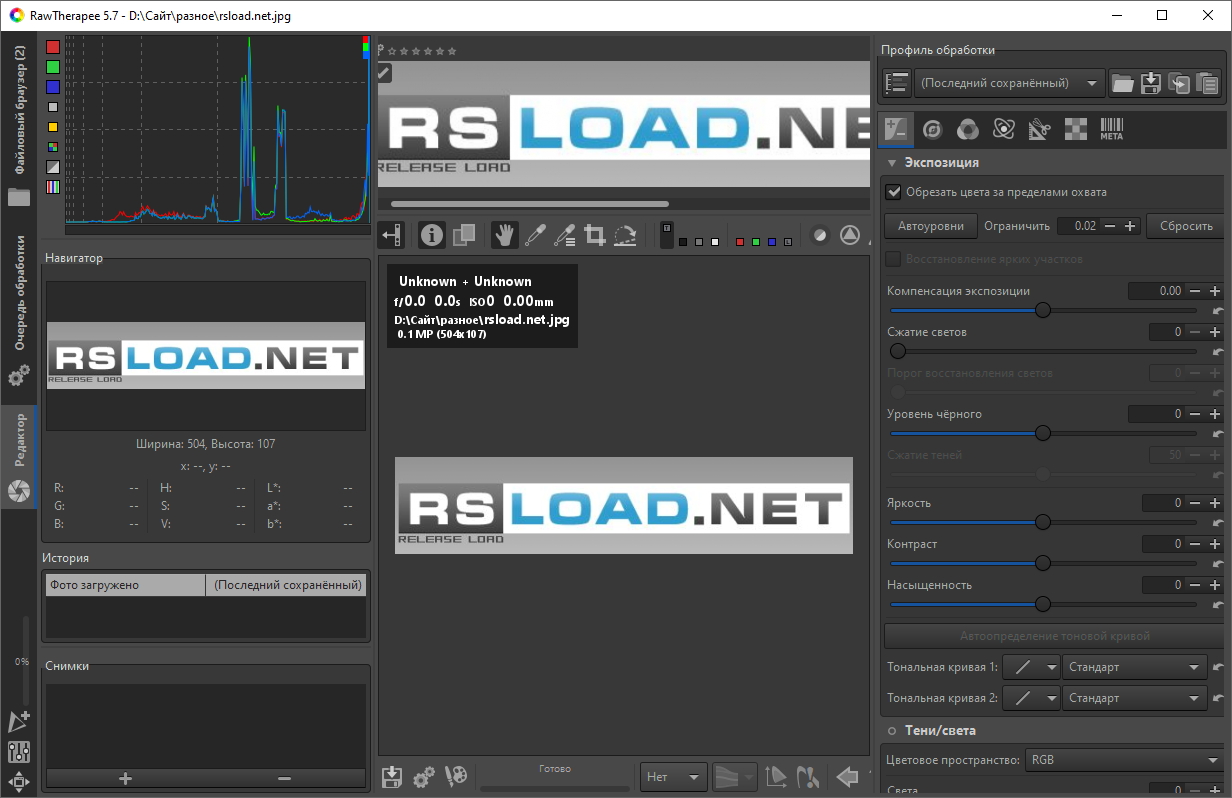
Task: Send image to processing queue gears icon
Action: point(424,776)
